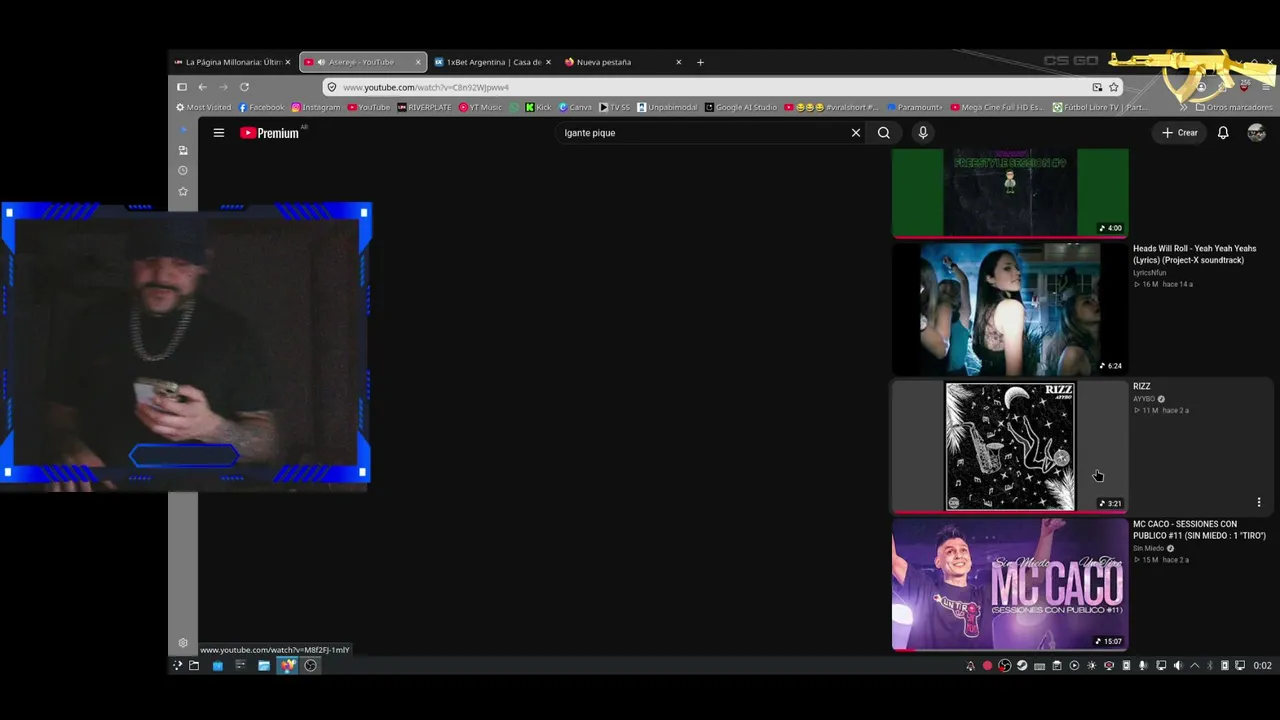Open sidebar settings gear icon
The width and height of the screenshot is (1280, 720).
point(183,644)
